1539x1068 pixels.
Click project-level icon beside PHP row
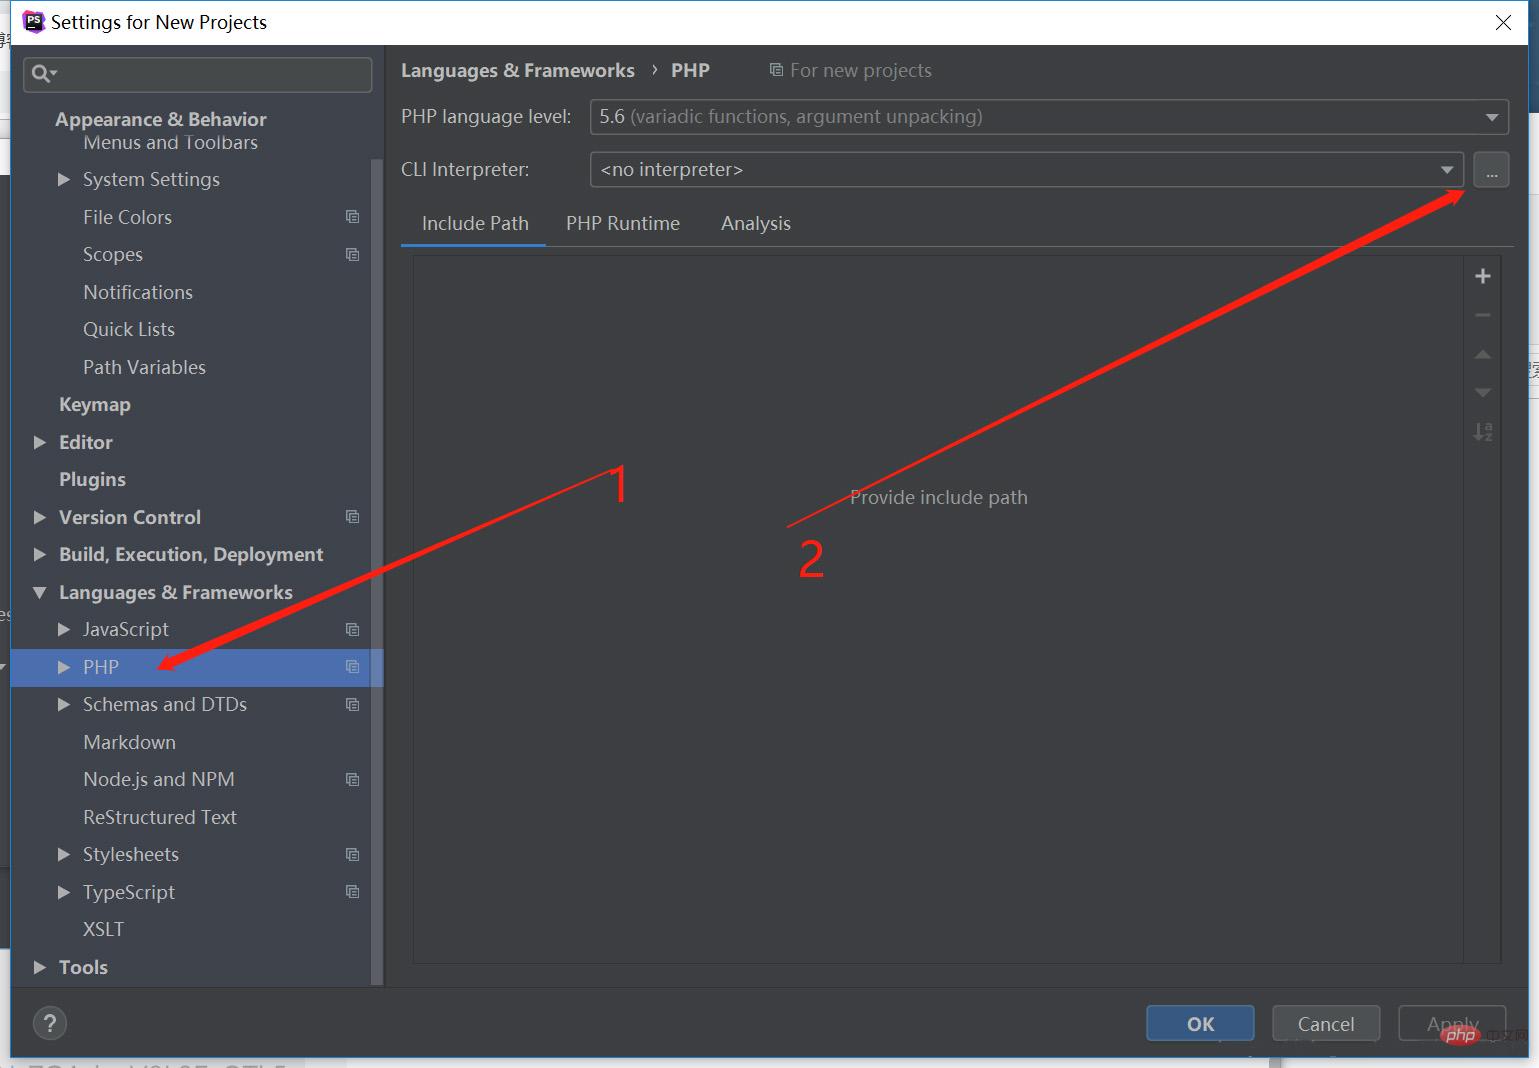pos(352,667)
